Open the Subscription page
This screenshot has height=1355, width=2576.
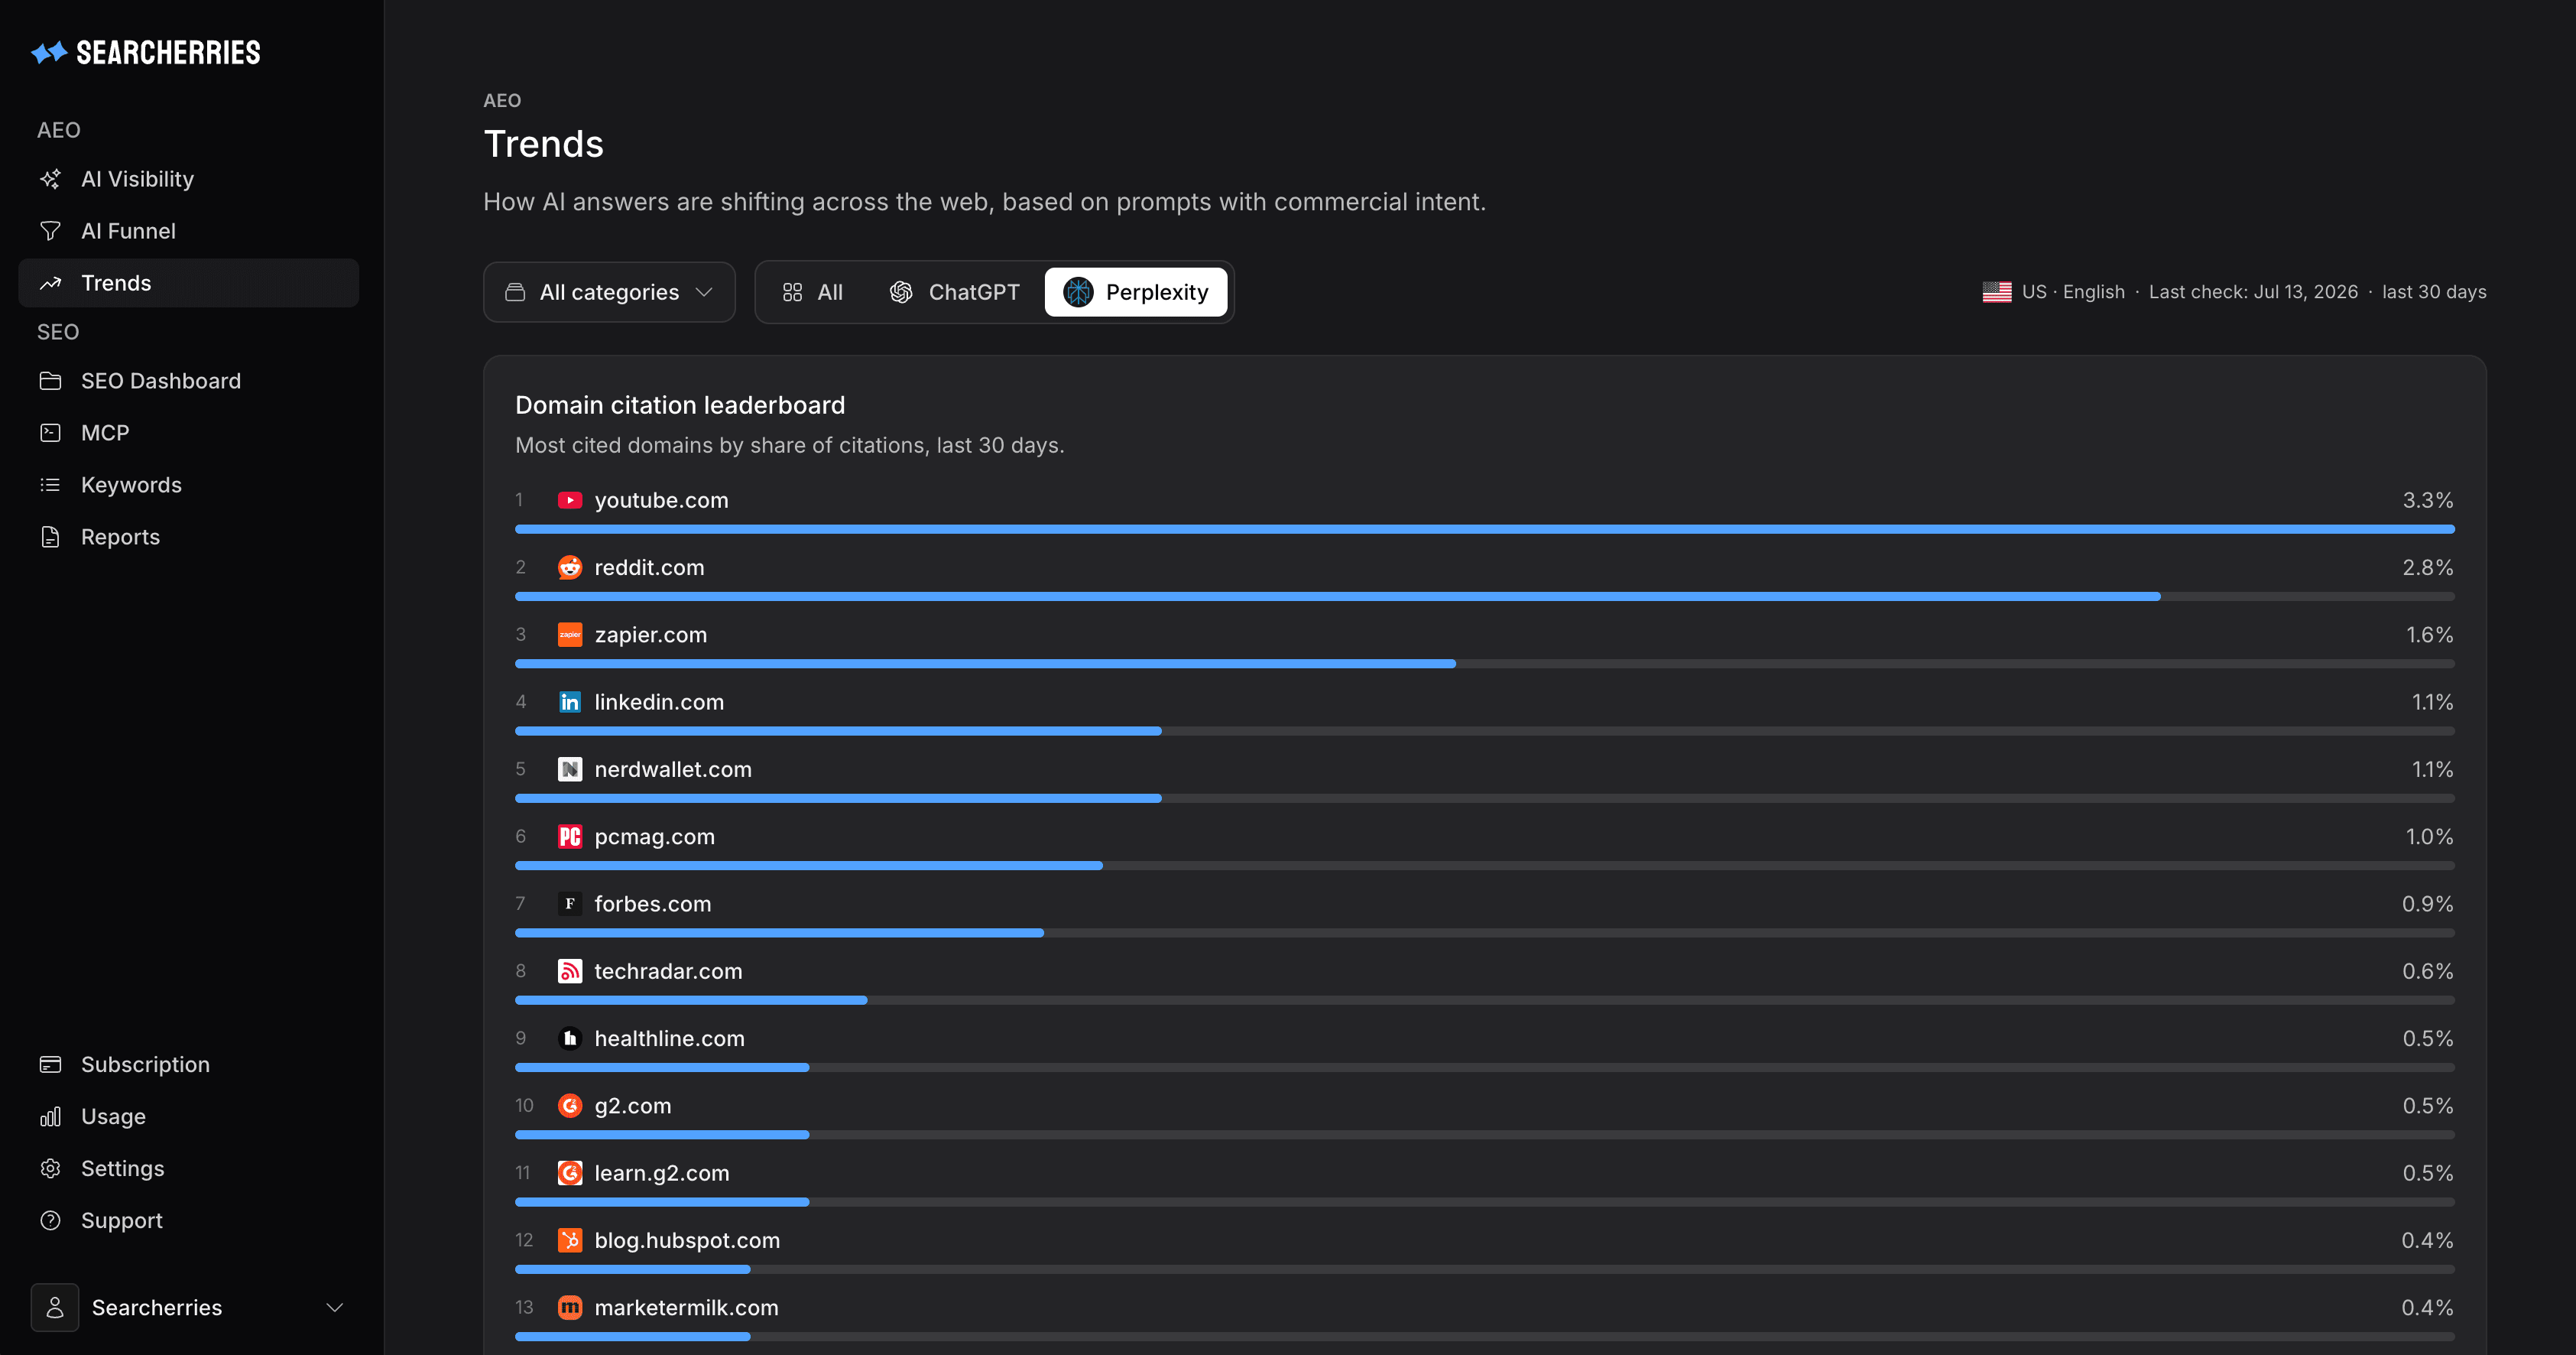pyautogui.click(x=188, y=1064)
